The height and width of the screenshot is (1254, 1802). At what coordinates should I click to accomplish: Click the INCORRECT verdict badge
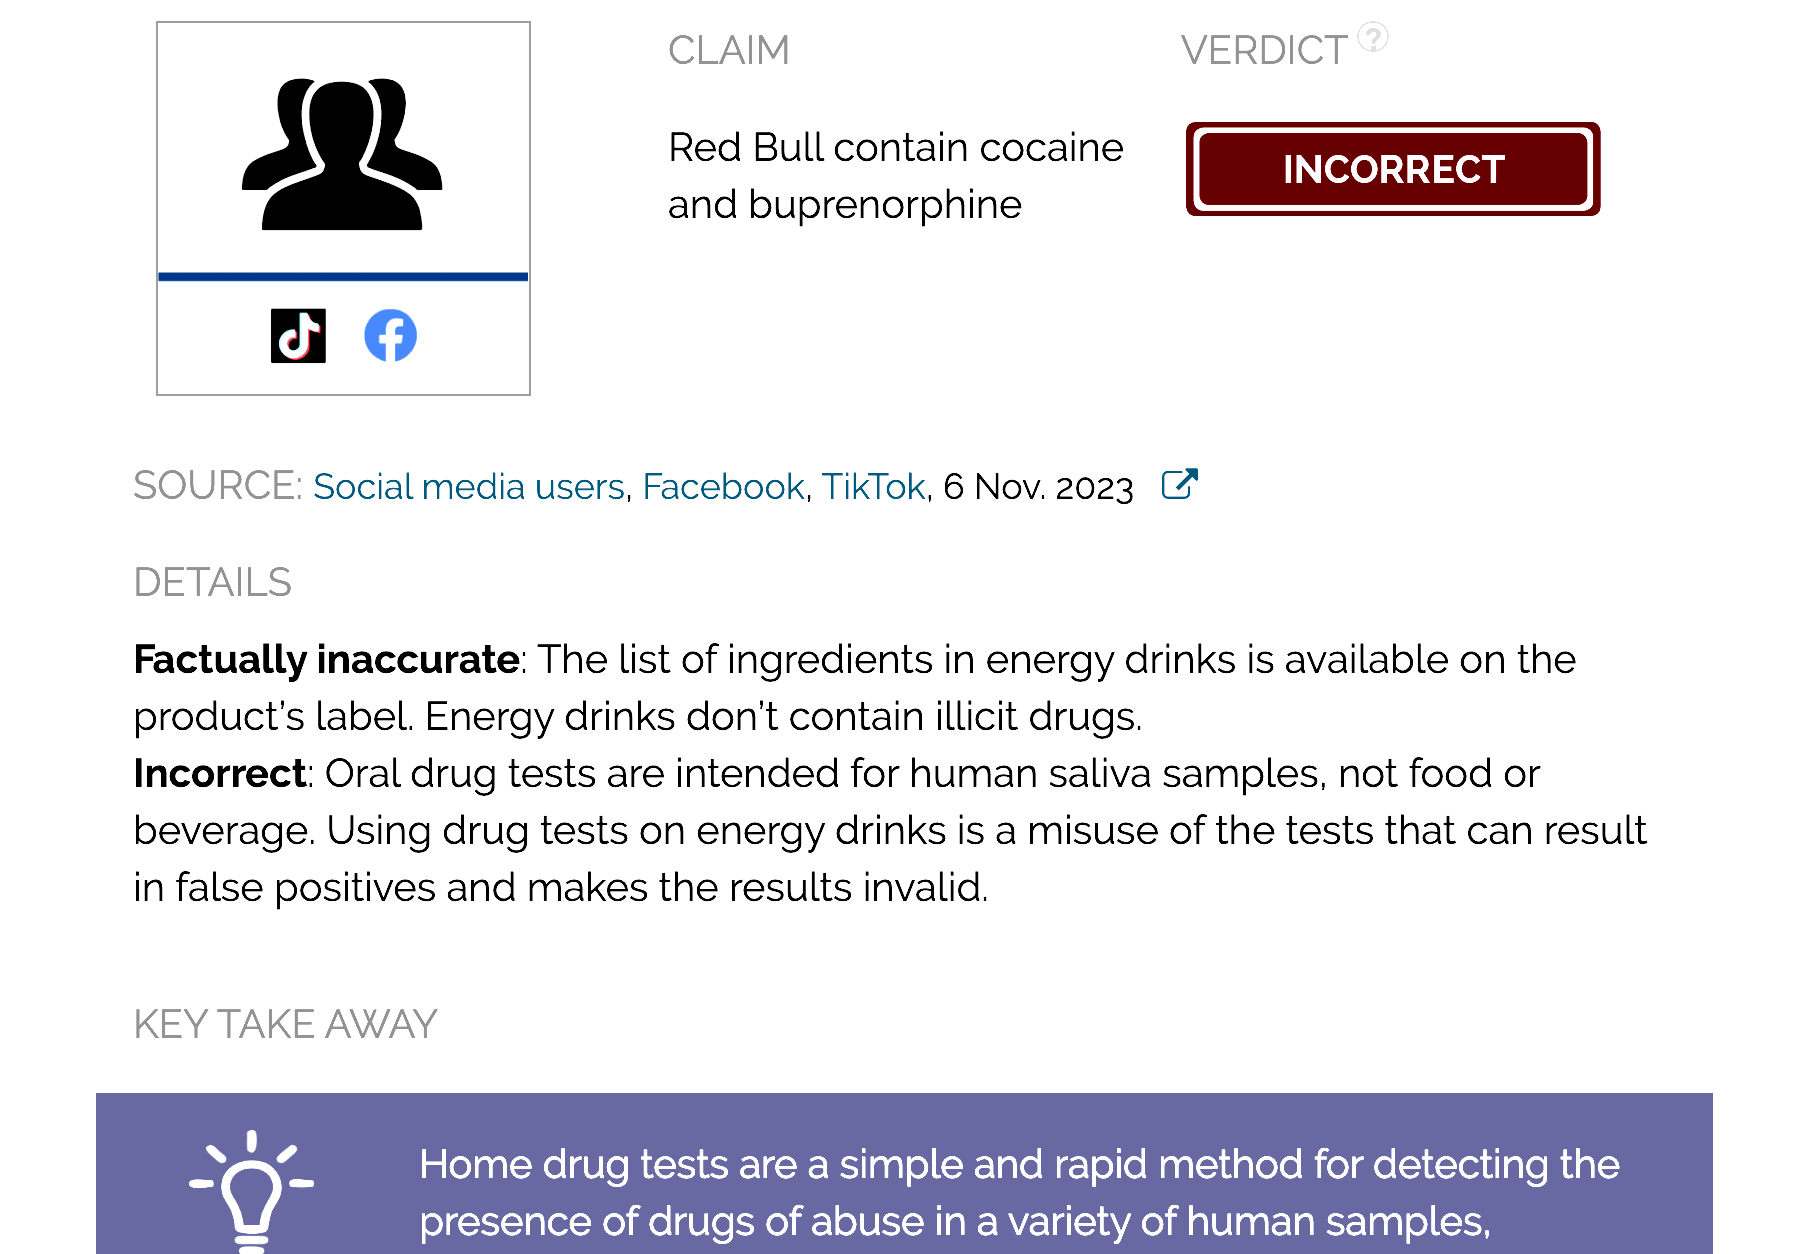[1393, 169]
